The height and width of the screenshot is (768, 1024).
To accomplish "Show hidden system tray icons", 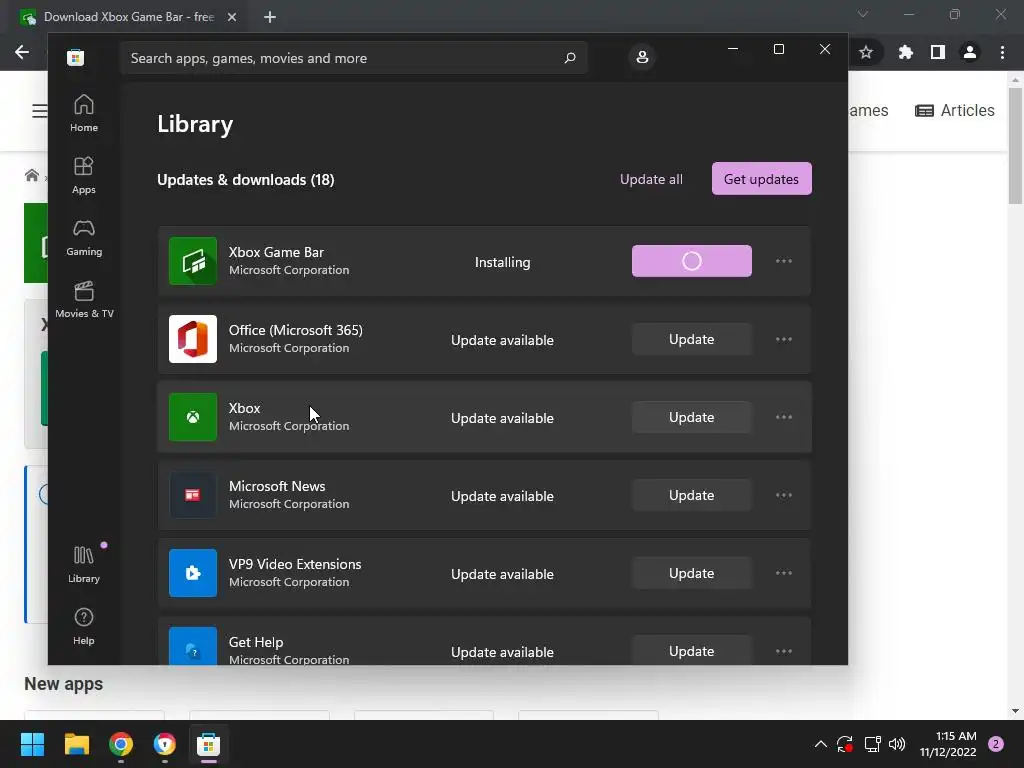I will coord(821,744).
